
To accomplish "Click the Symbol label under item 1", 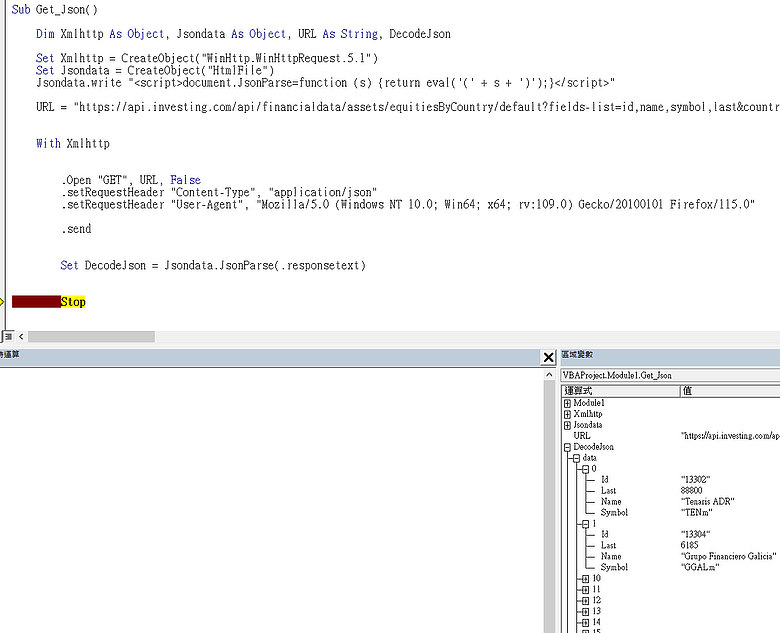I will tap(614, 567).
